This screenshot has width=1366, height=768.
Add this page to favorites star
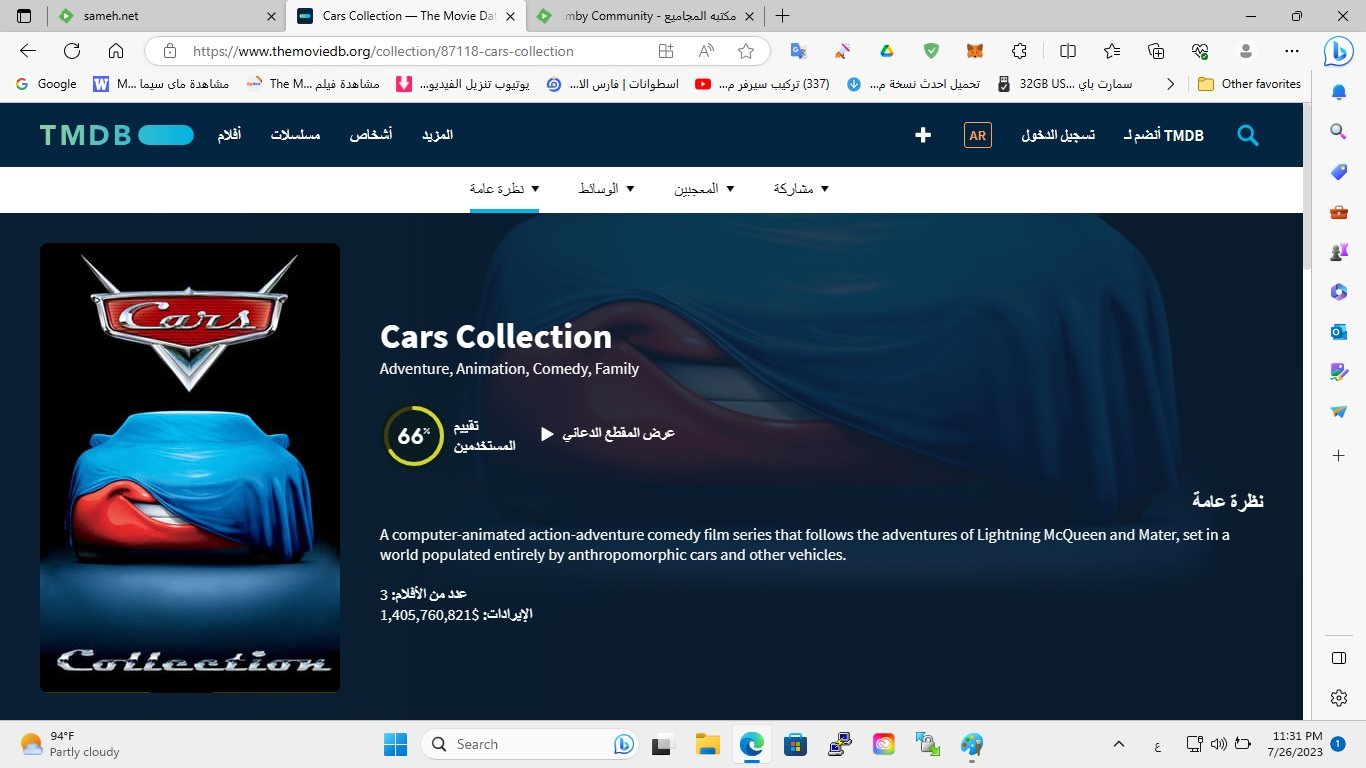click(746, 51)
